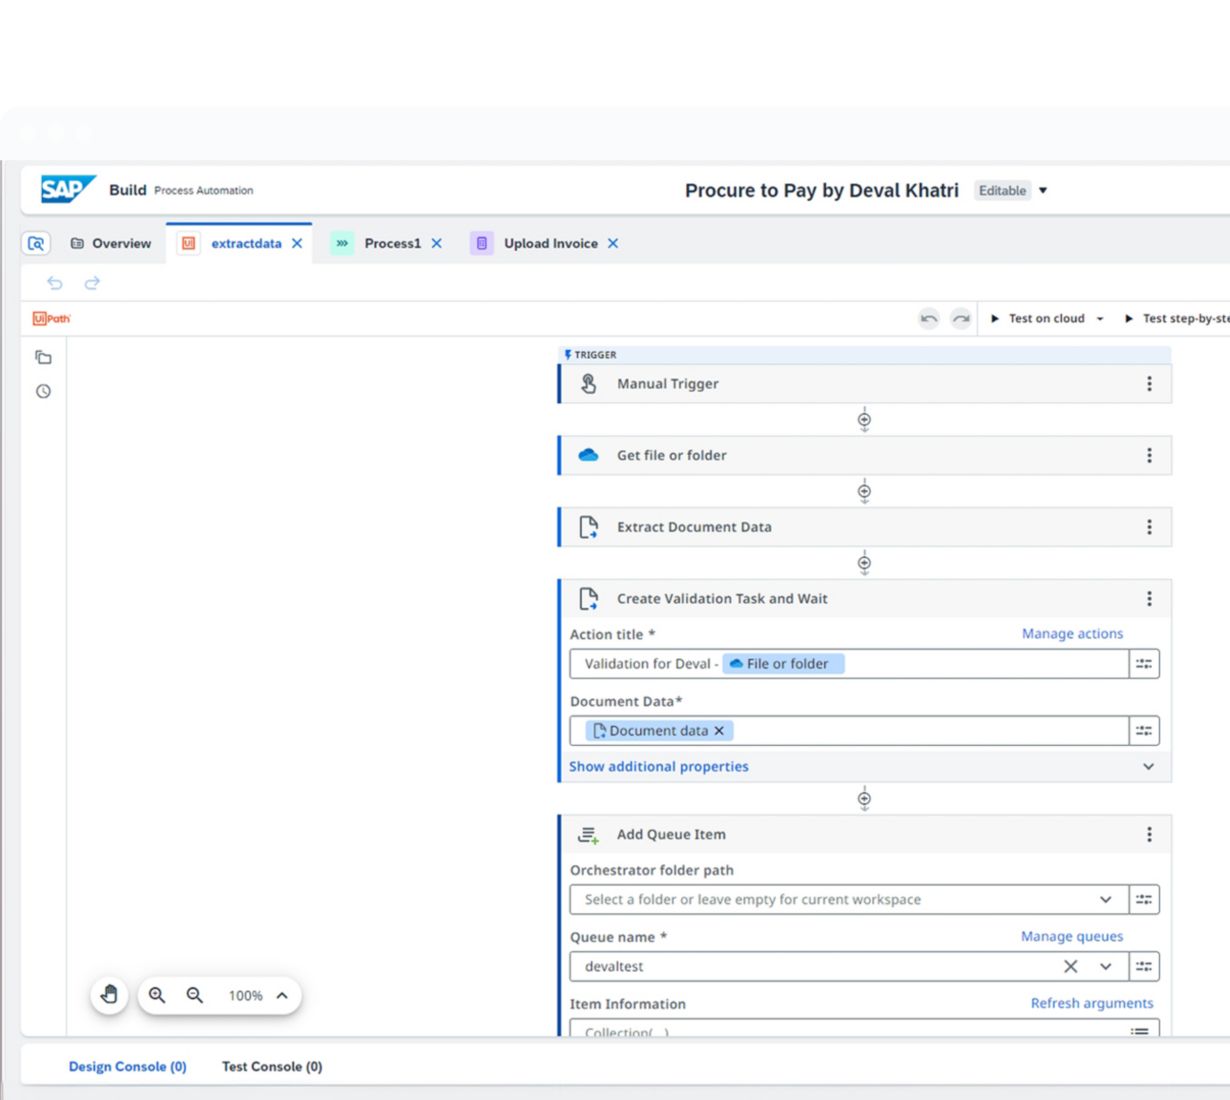
Task: Switch to the Process1 tab
Action: pos(392,243)
